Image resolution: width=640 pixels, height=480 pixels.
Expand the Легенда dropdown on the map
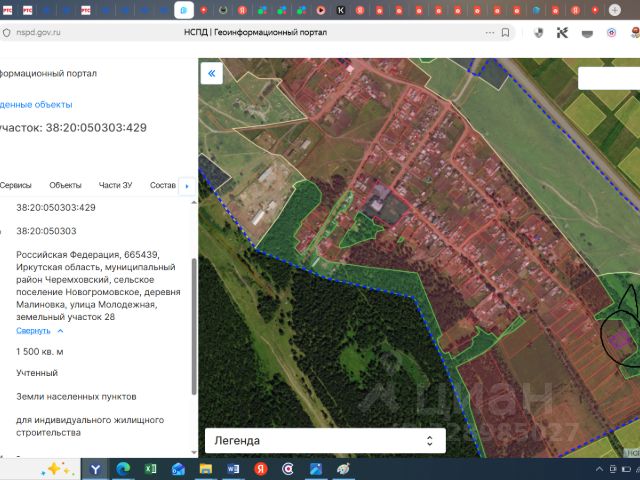coord(325,440)
